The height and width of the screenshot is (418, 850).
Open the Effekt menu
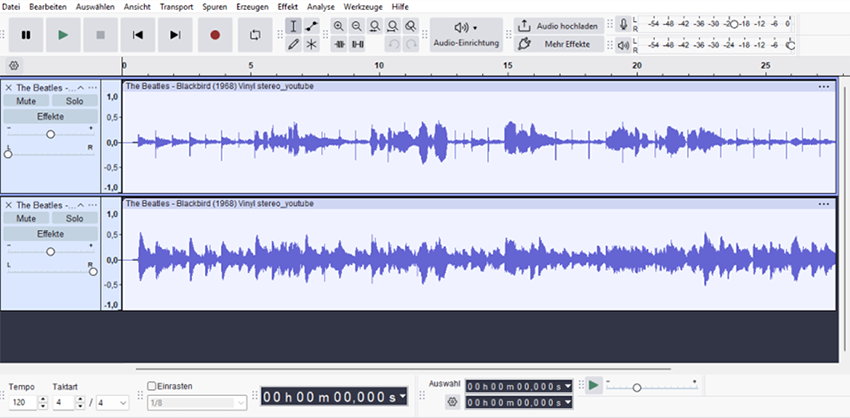288,7
